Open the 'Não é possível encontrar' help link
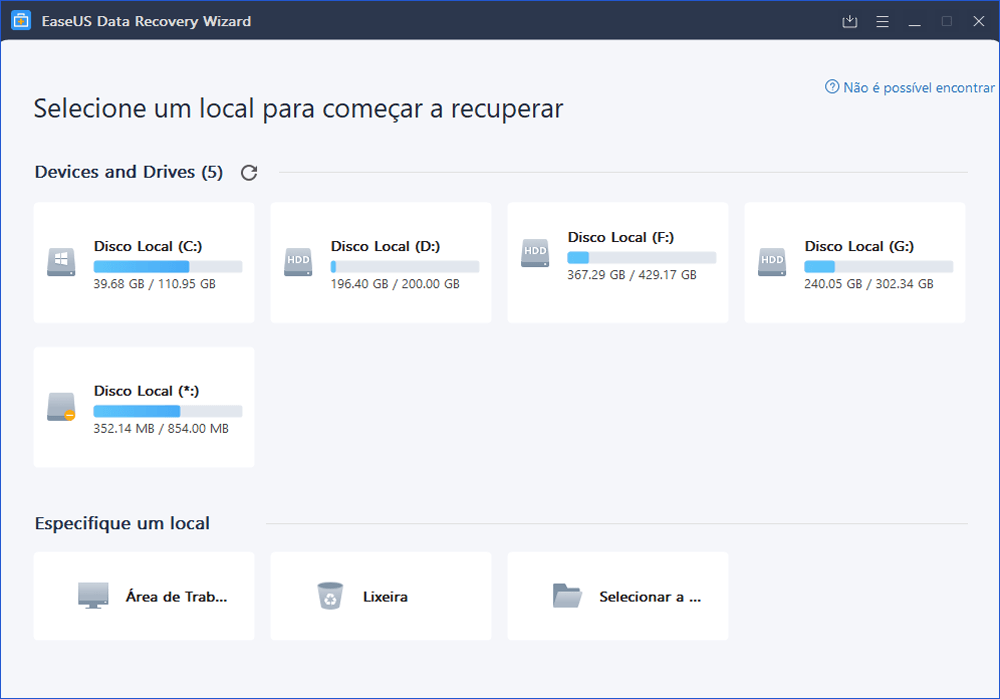Image resolution: width=1000 pixels, height=699 pixels. click(x=910, y=87)
